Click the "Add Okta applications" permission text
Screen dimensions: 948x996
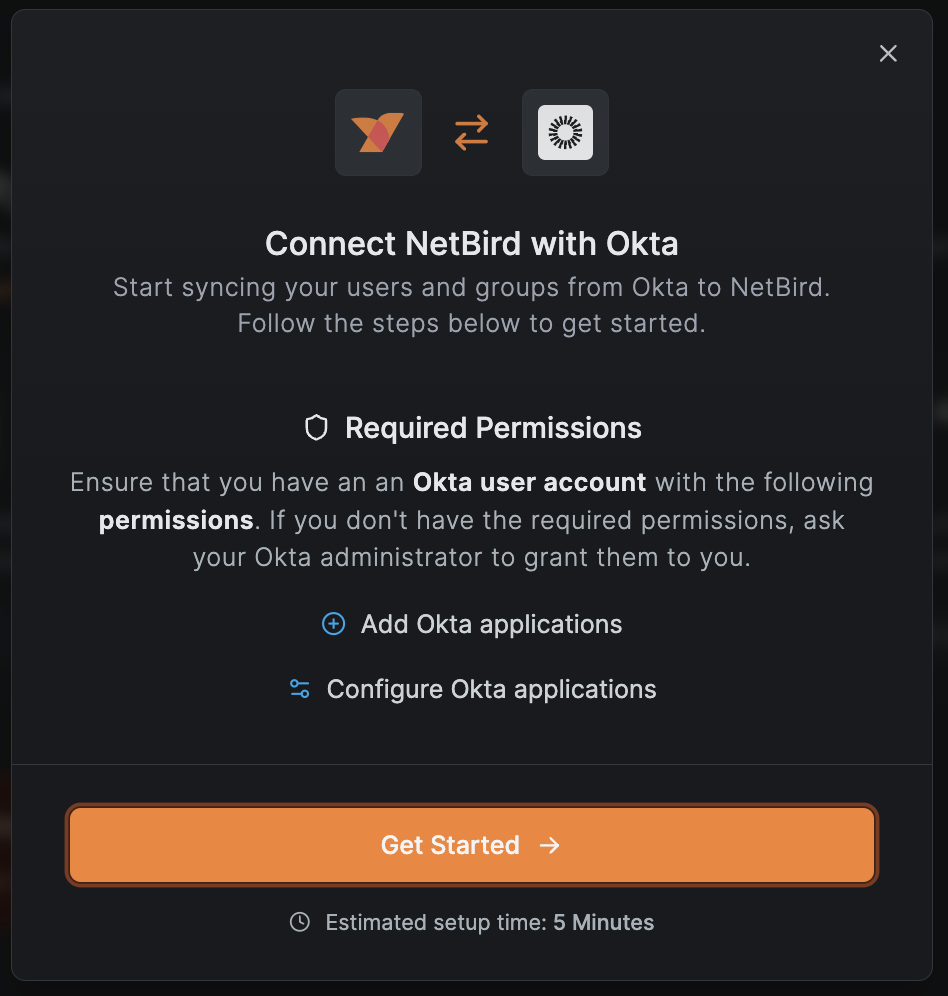491,624
